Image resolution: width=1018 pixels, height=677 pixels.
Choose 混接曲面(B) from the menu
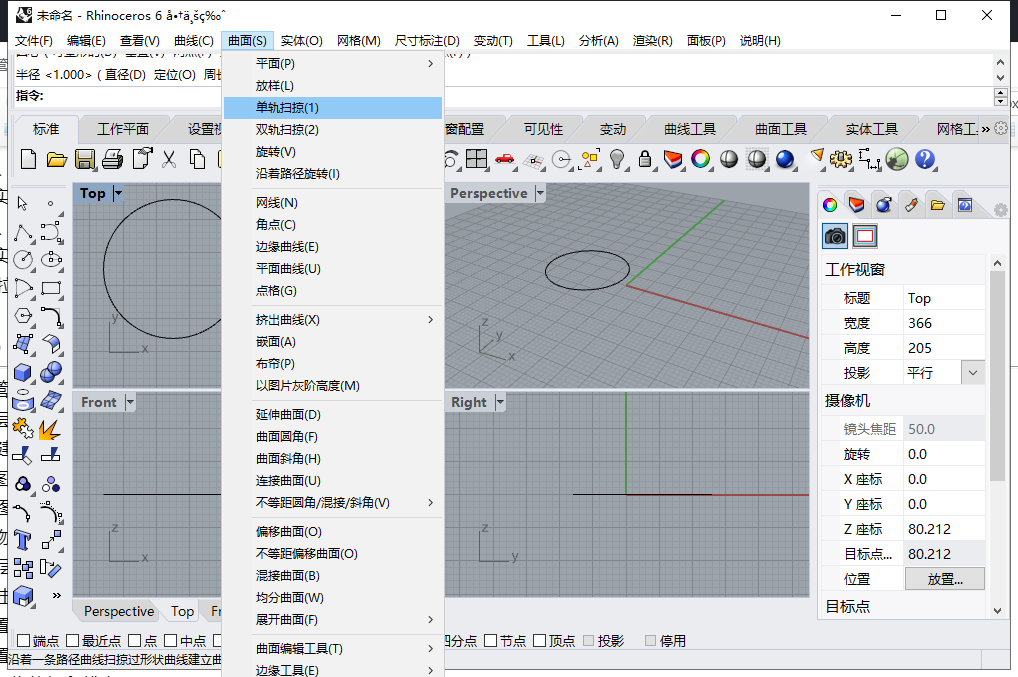point(332,576)
